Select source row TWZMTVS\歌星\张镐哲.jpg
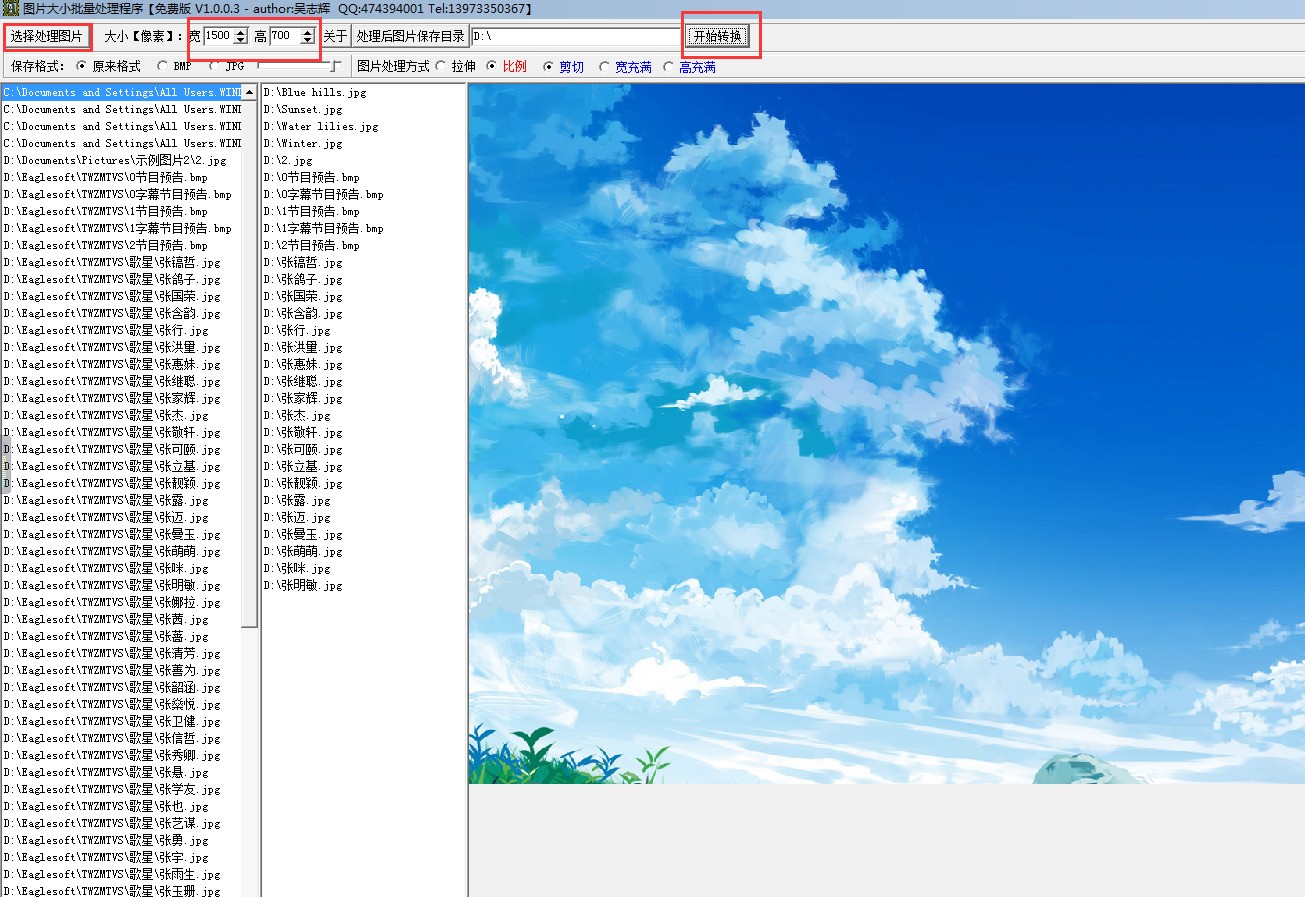 tap(122, 262)
